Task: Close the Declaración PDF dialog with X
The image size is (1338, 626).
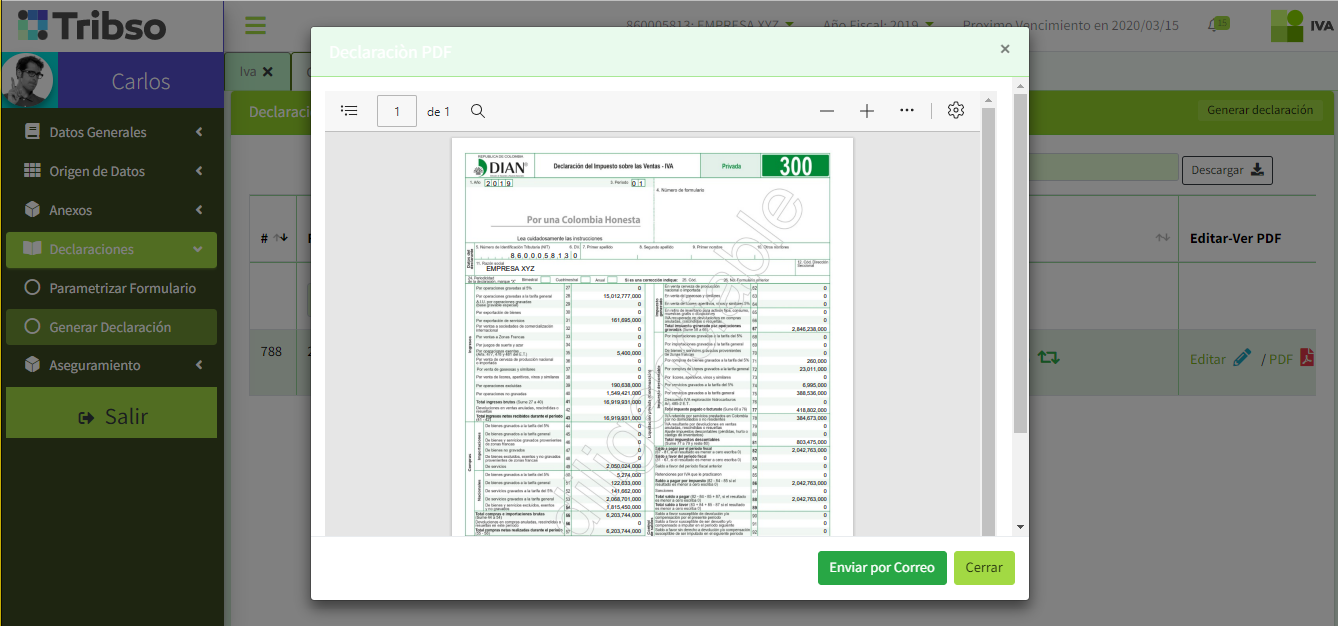Action: pos(1005,49)
